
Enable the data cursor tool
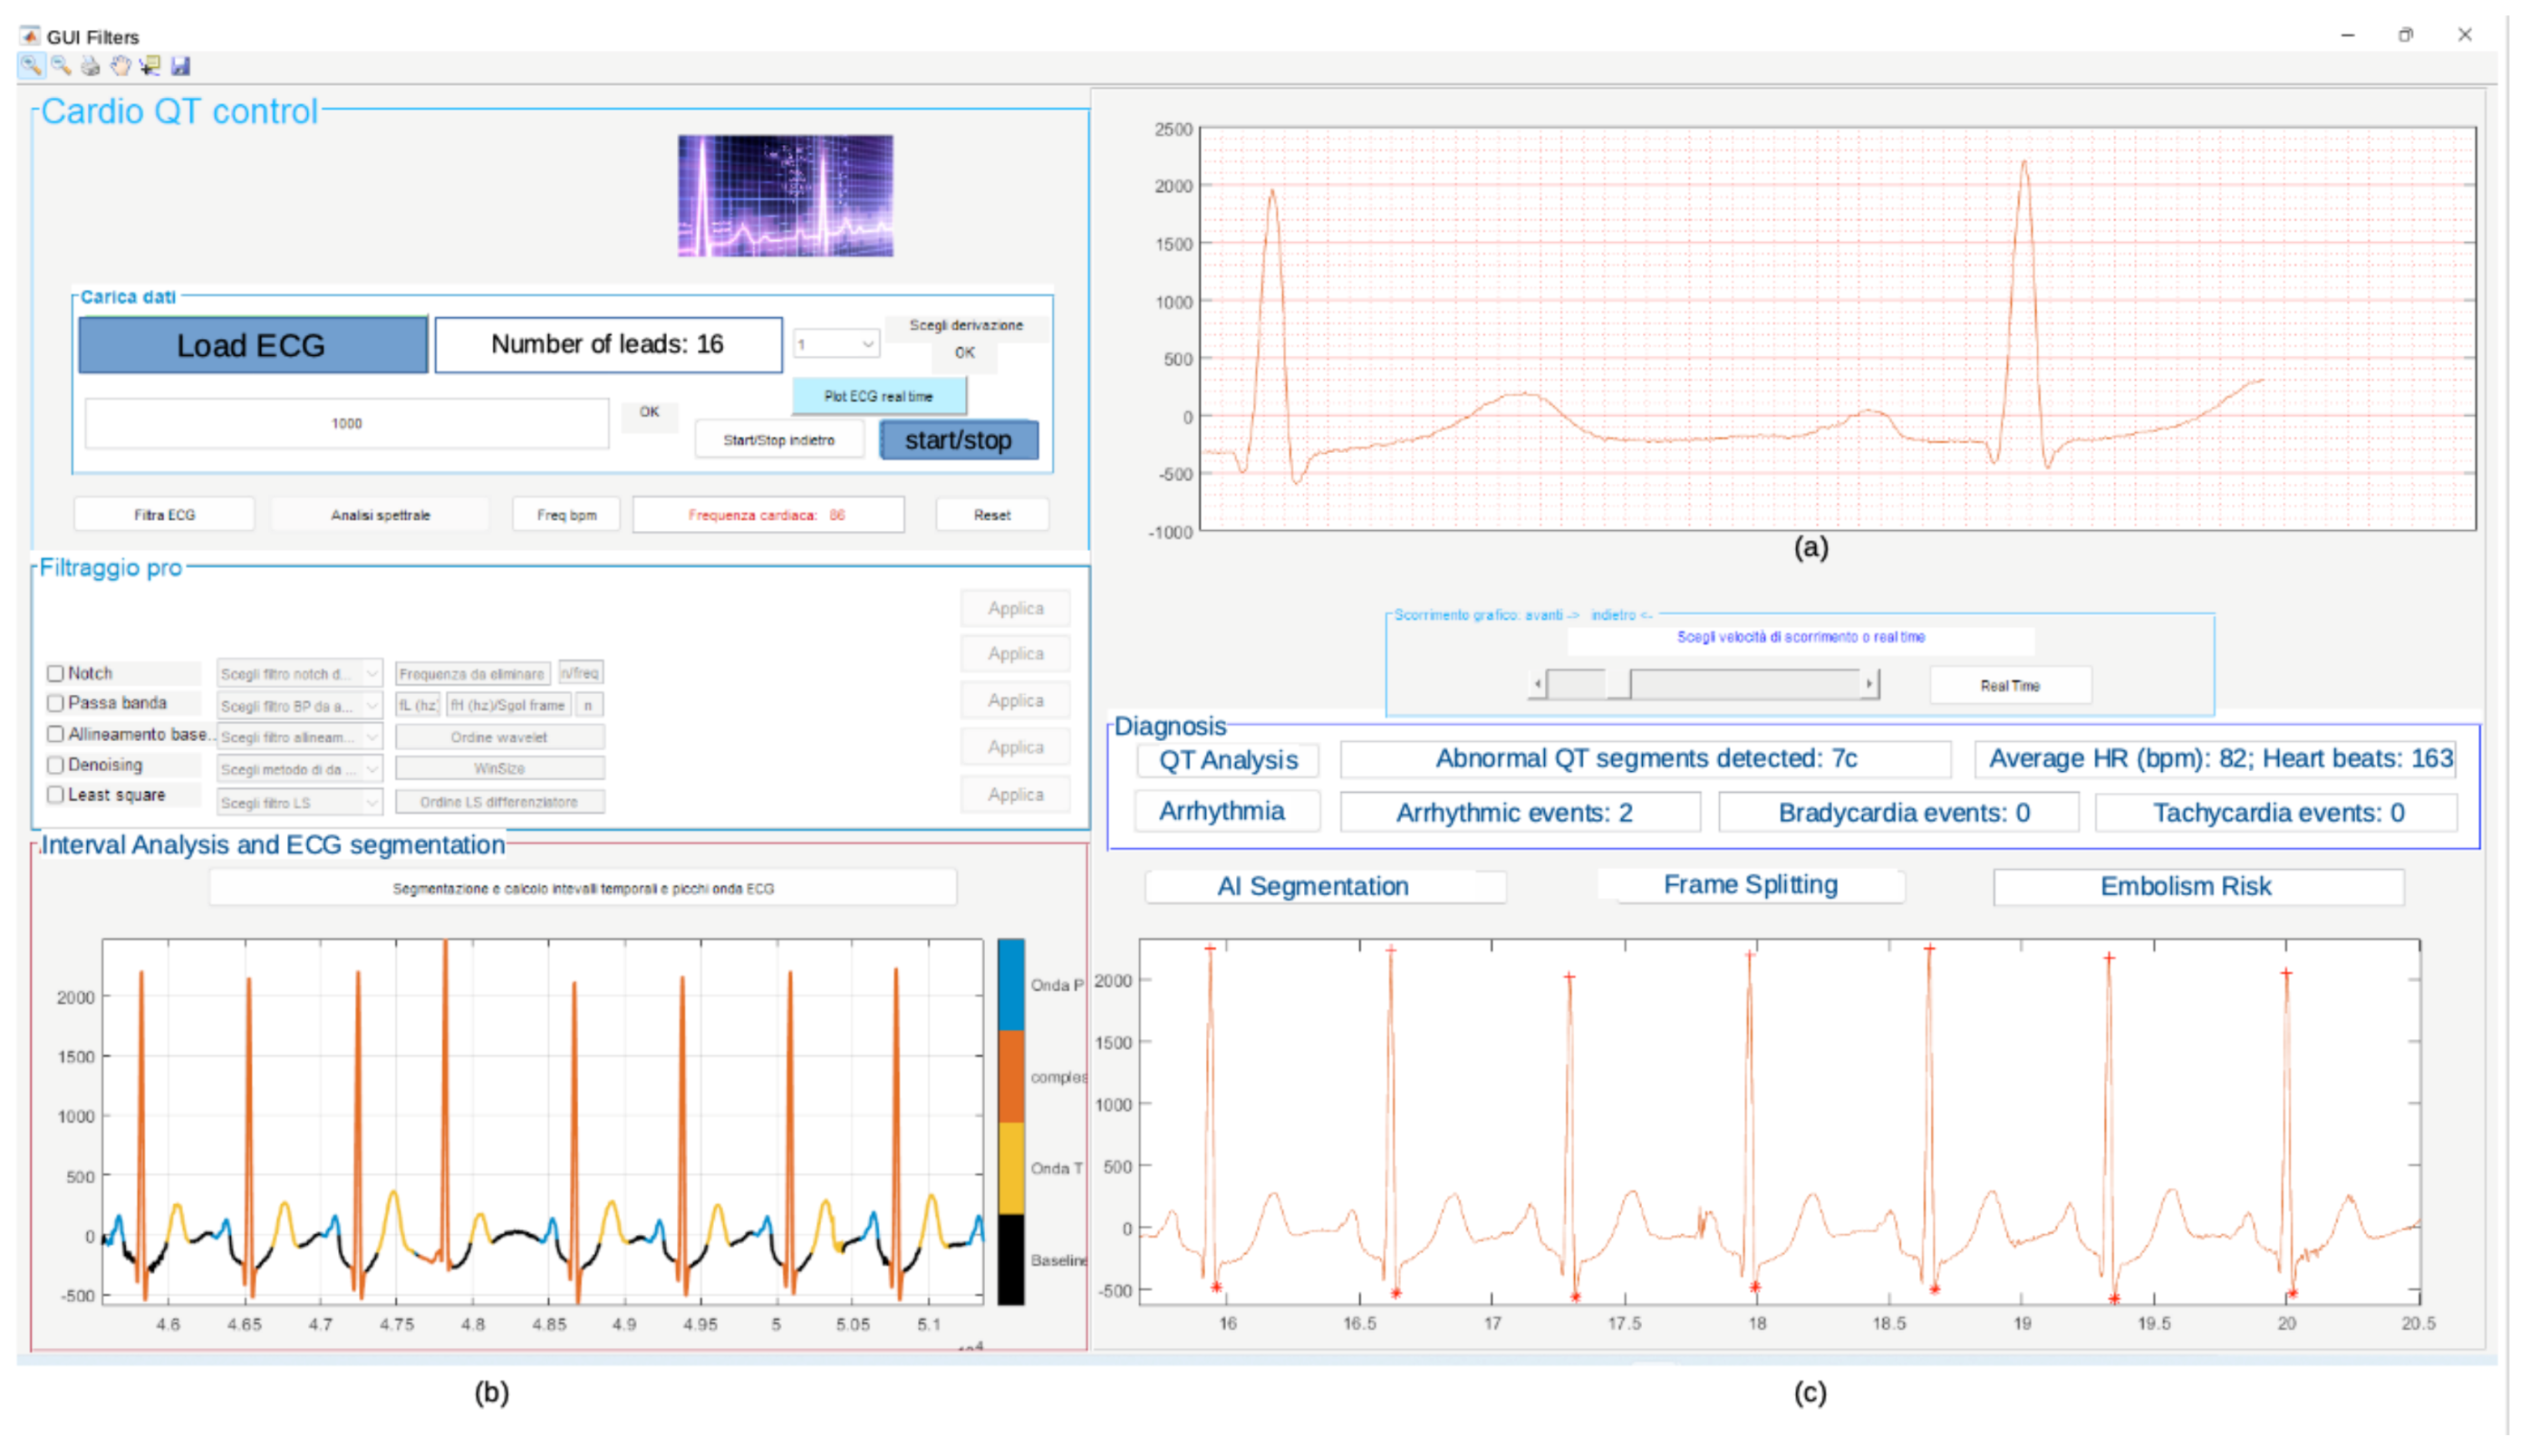point(150,66)
